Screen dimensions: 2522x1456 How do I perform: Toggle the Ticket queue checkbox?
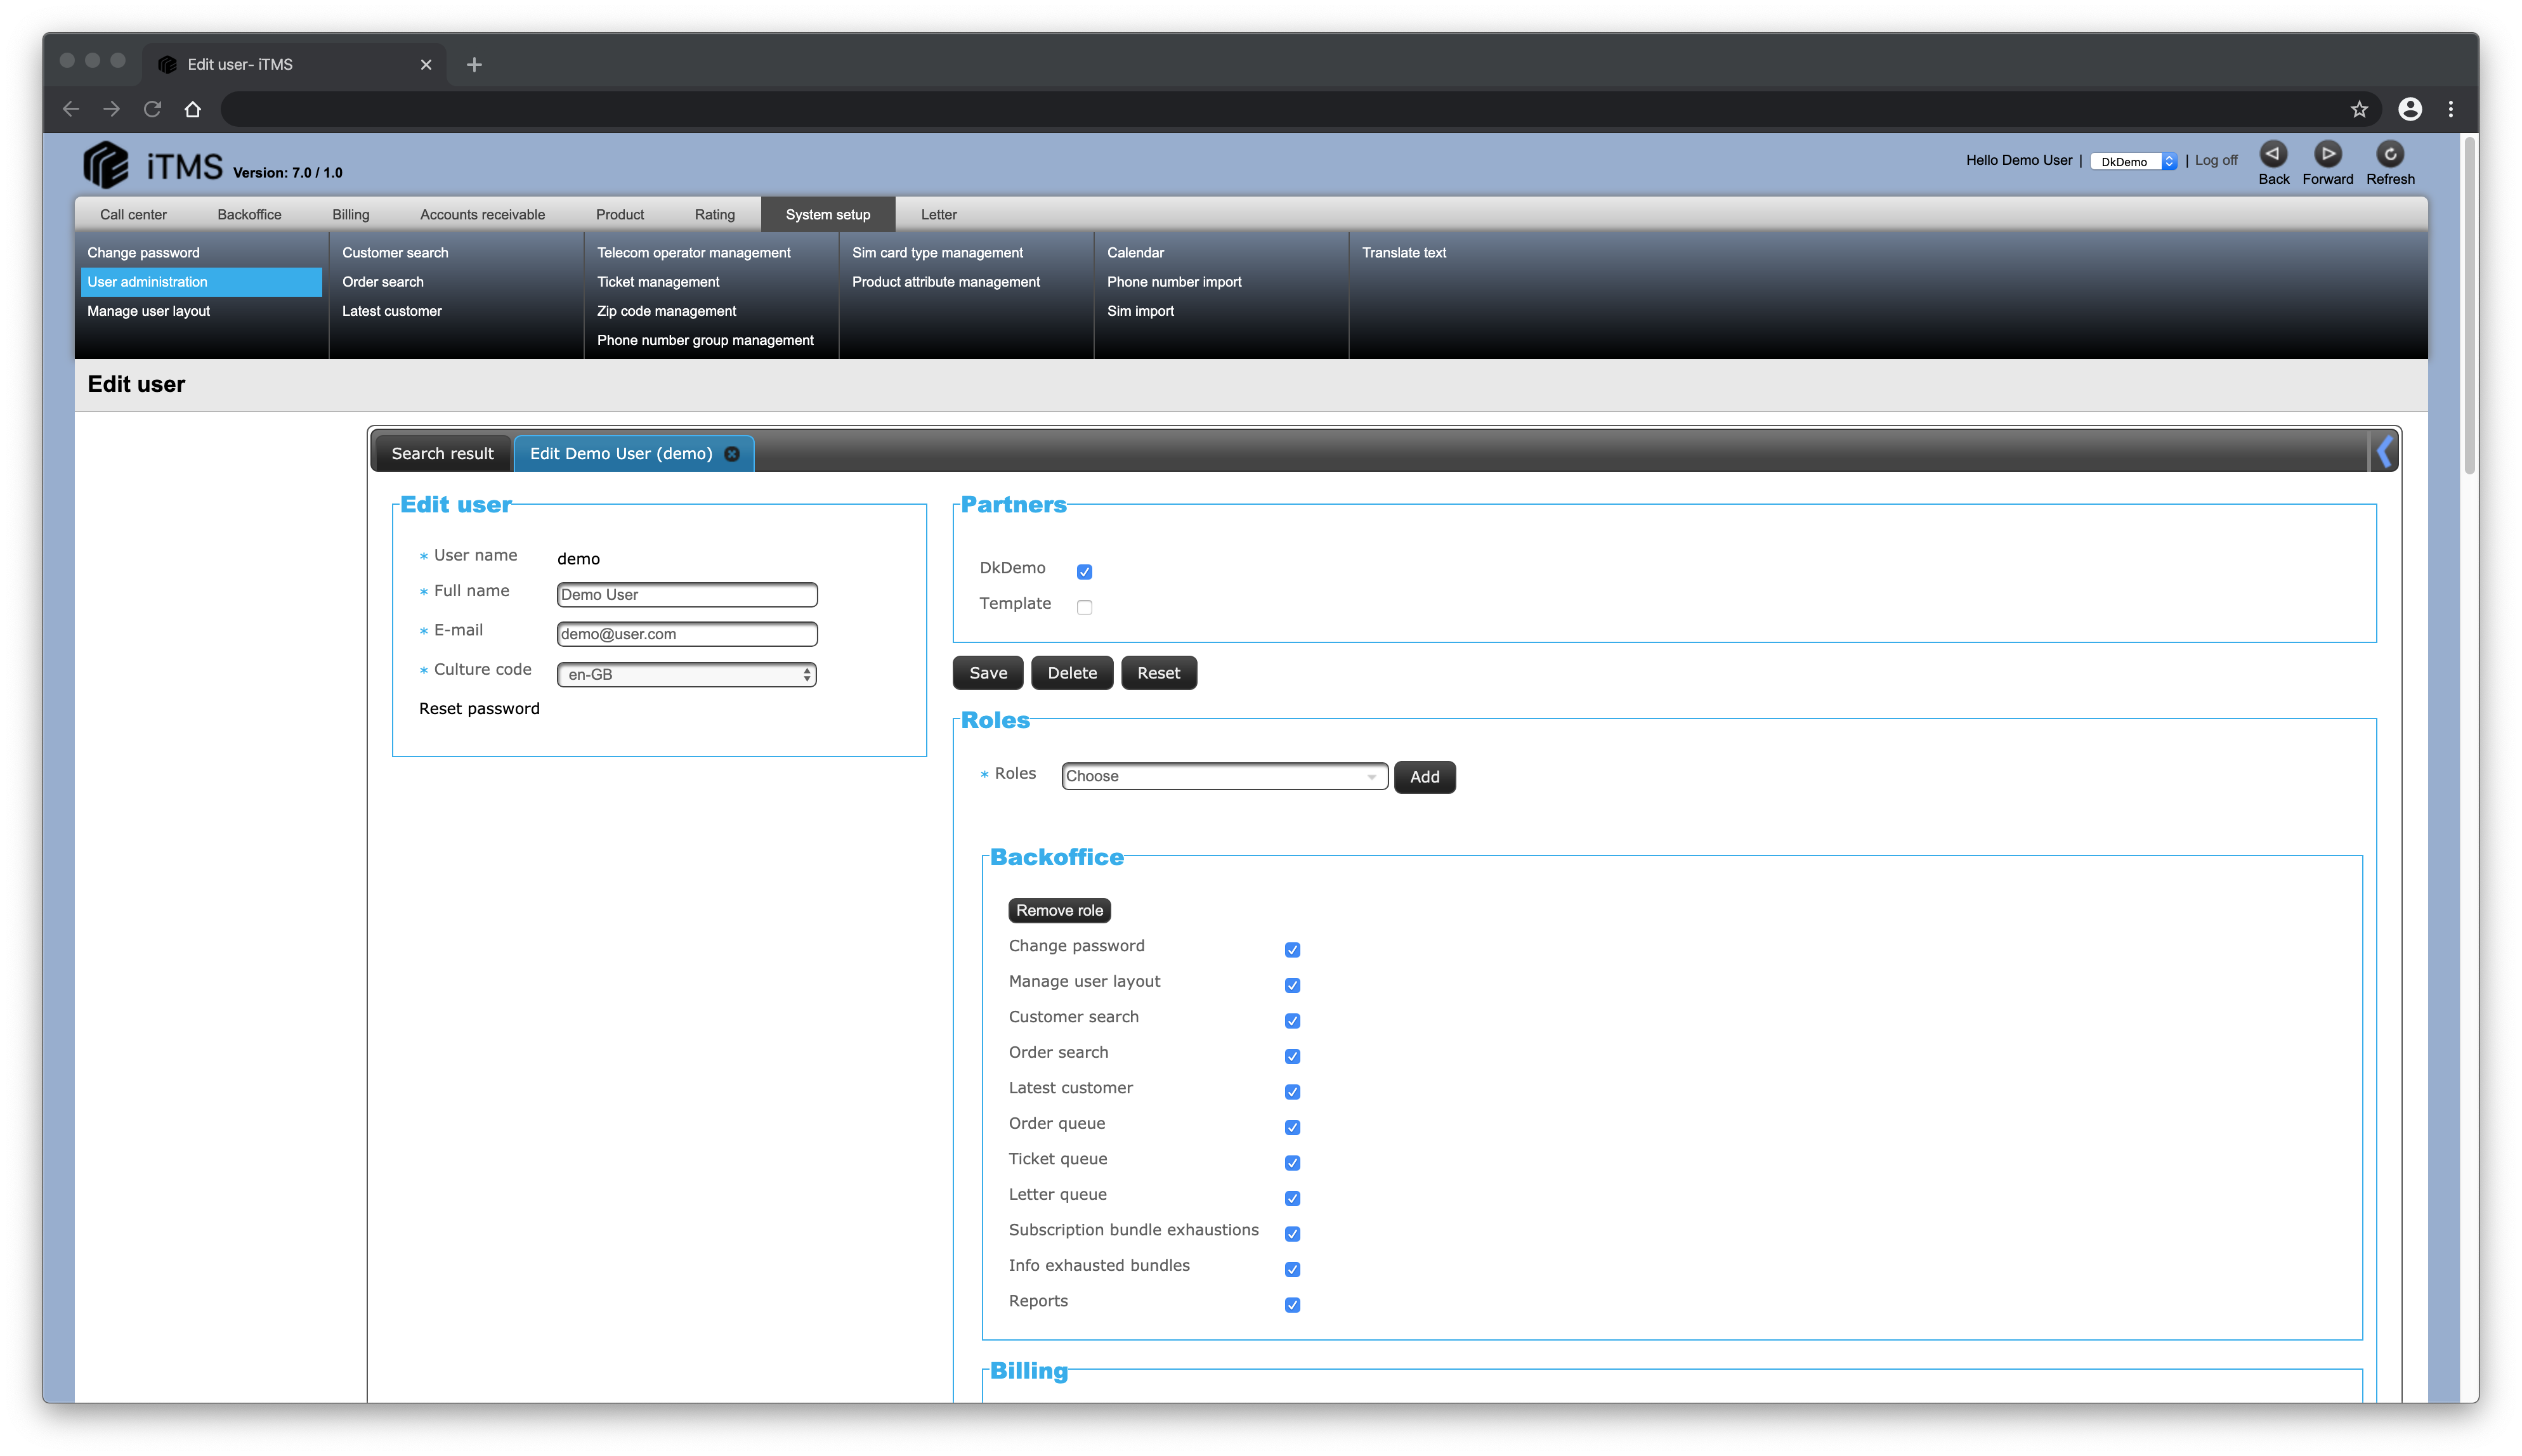coord(1292,1163)
